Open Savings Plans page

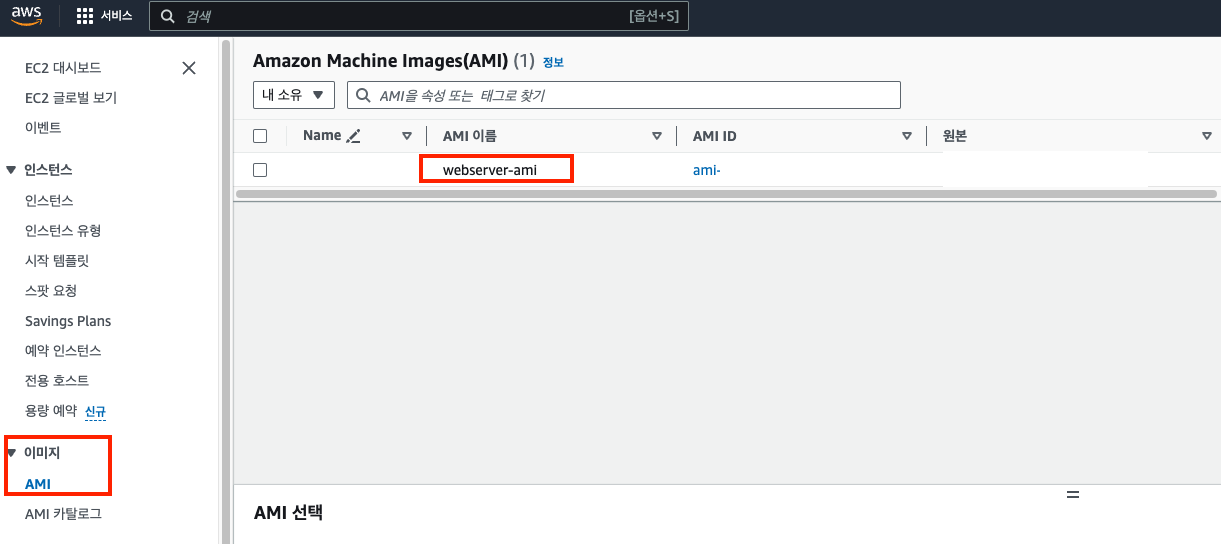pyautogui.click(x=68, y=321)
